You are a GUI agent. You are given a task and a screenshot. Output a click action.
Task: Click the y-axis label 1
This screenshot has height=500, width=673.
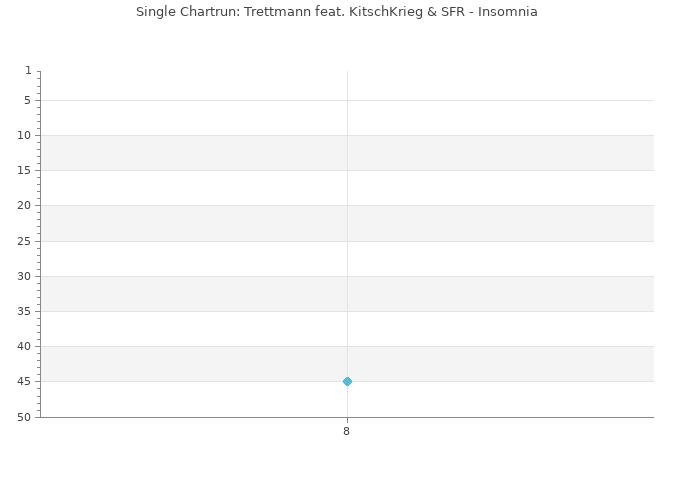28,70
